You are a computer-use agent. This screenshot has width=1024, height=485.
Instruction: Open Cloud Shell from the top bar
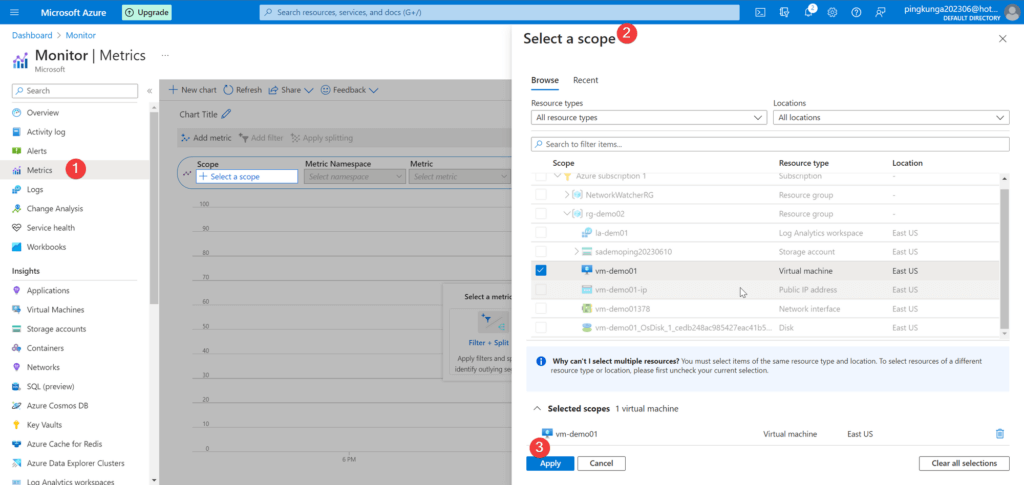click(x=760, y=12)
